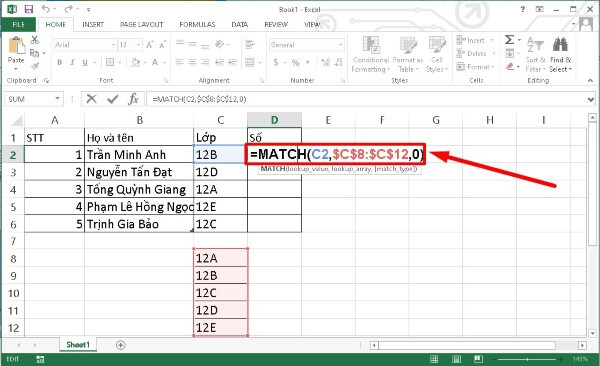
Task: Cancel the formula entry with X
Action: (91, 99)
